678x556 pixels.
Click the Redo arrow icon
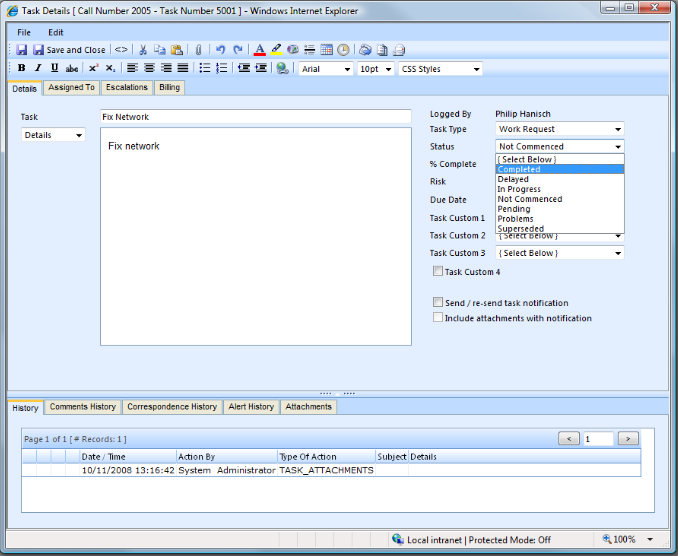pos(238,50)
